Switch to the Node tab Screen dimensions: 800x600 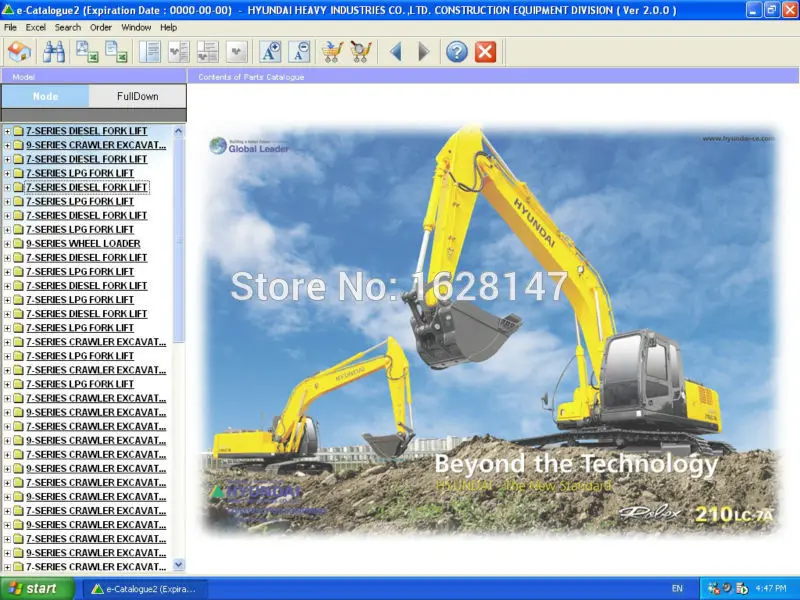click(x=45, y=96)
